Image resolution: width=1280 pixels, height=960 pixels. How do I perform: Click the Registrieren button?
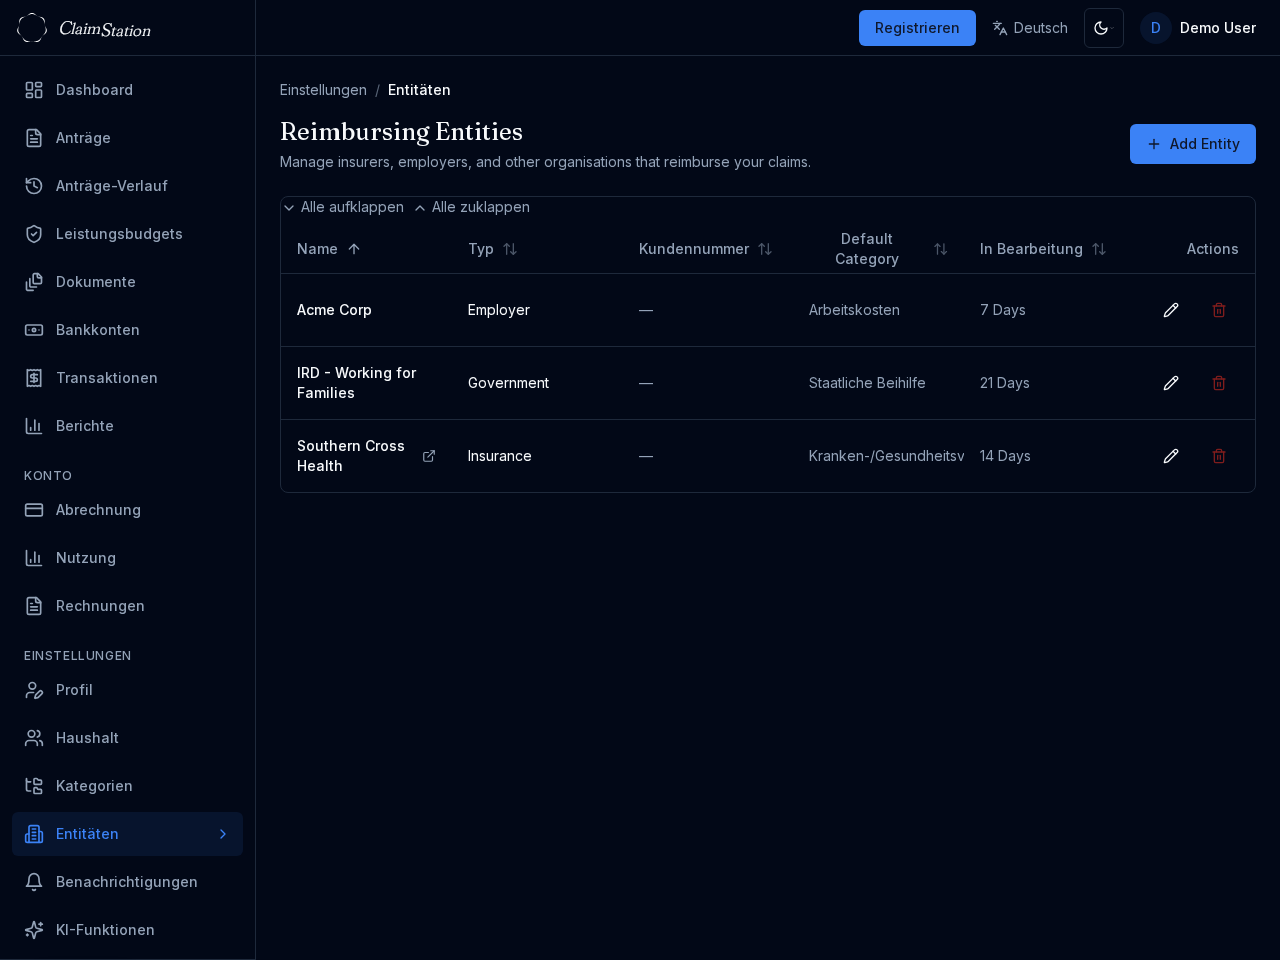pyautogui.click(x=917, y=28)
